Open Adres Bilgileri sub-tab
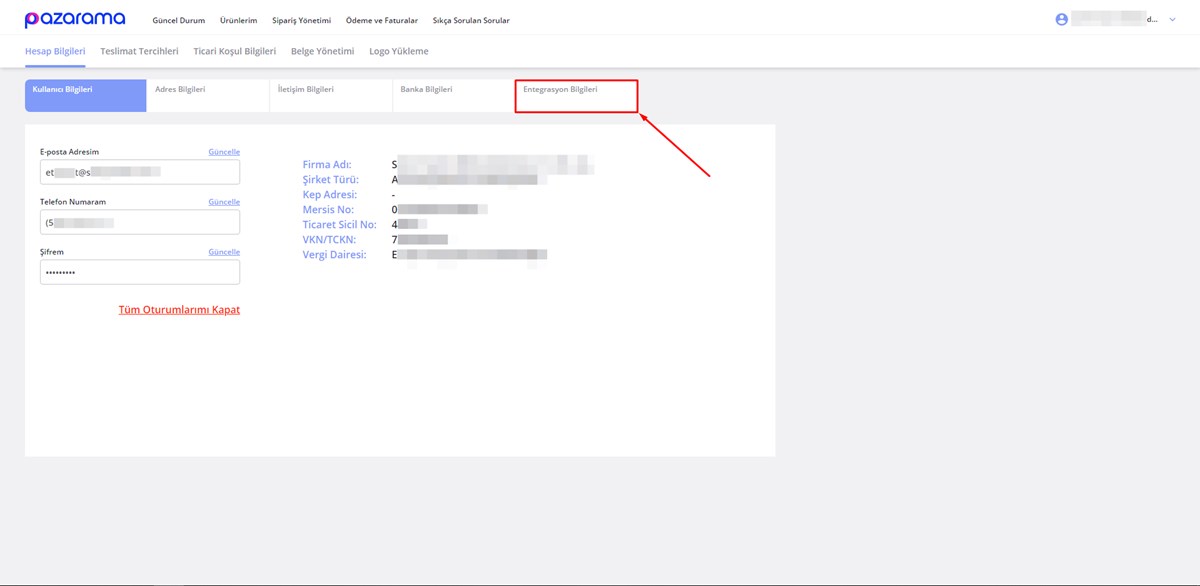 [x=208, y=96]
